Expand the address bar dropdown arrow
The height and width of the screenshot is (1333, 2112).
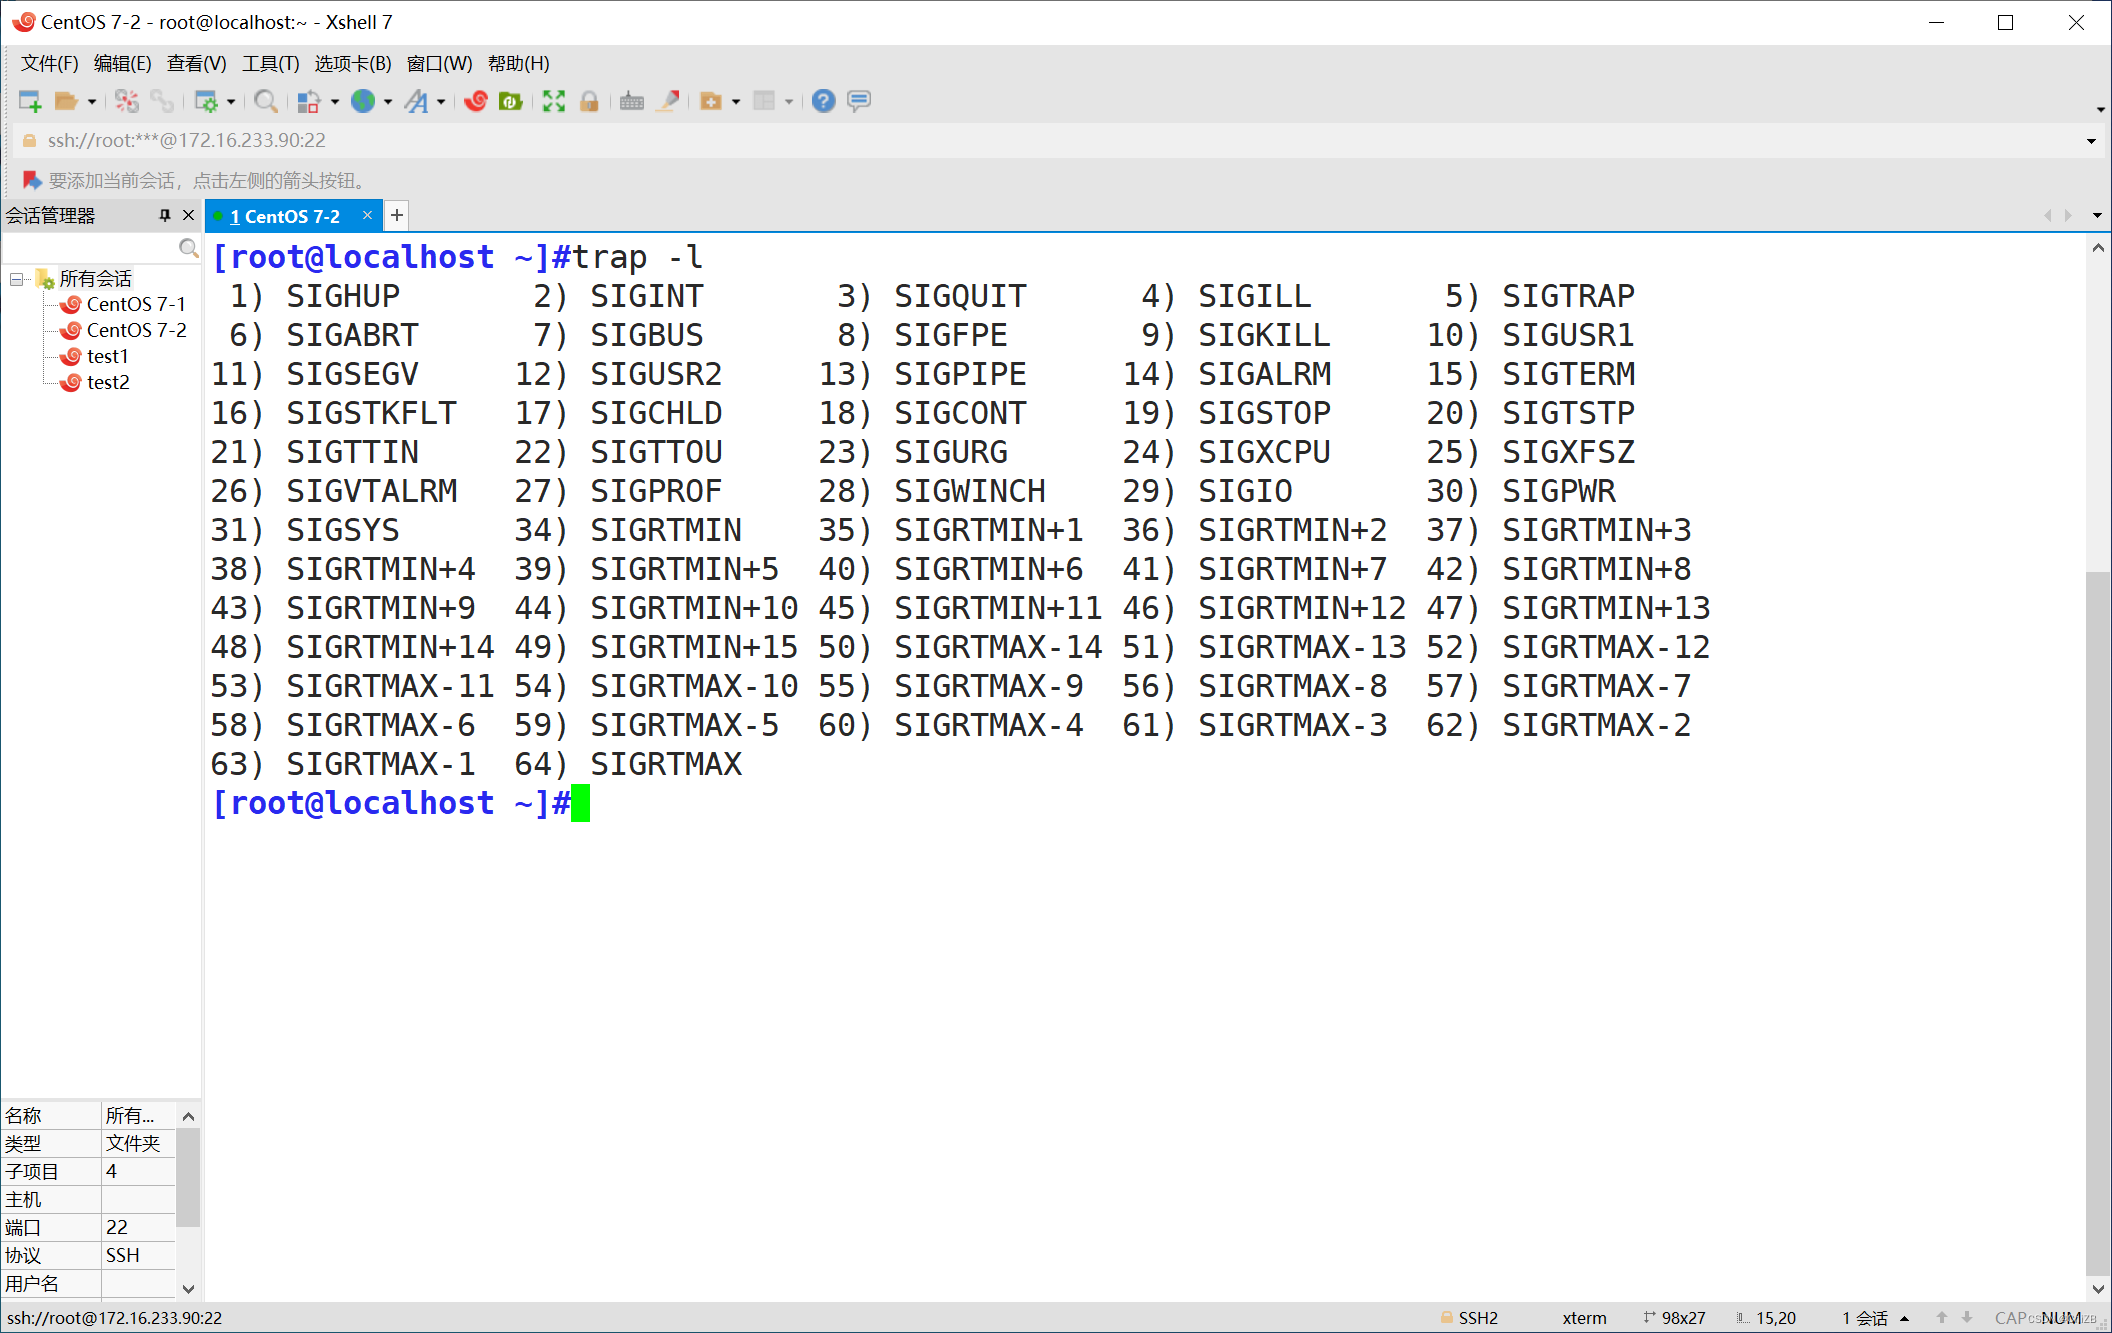(x=2090, y=141)
